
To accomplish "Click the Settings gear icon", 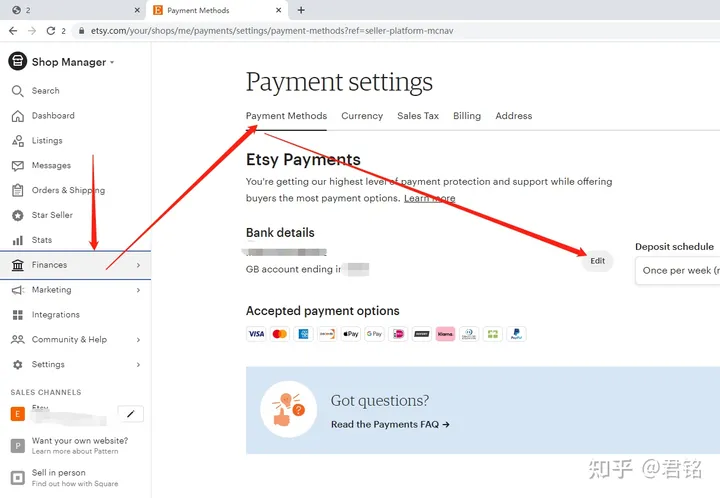I will [x=17, y=364].
